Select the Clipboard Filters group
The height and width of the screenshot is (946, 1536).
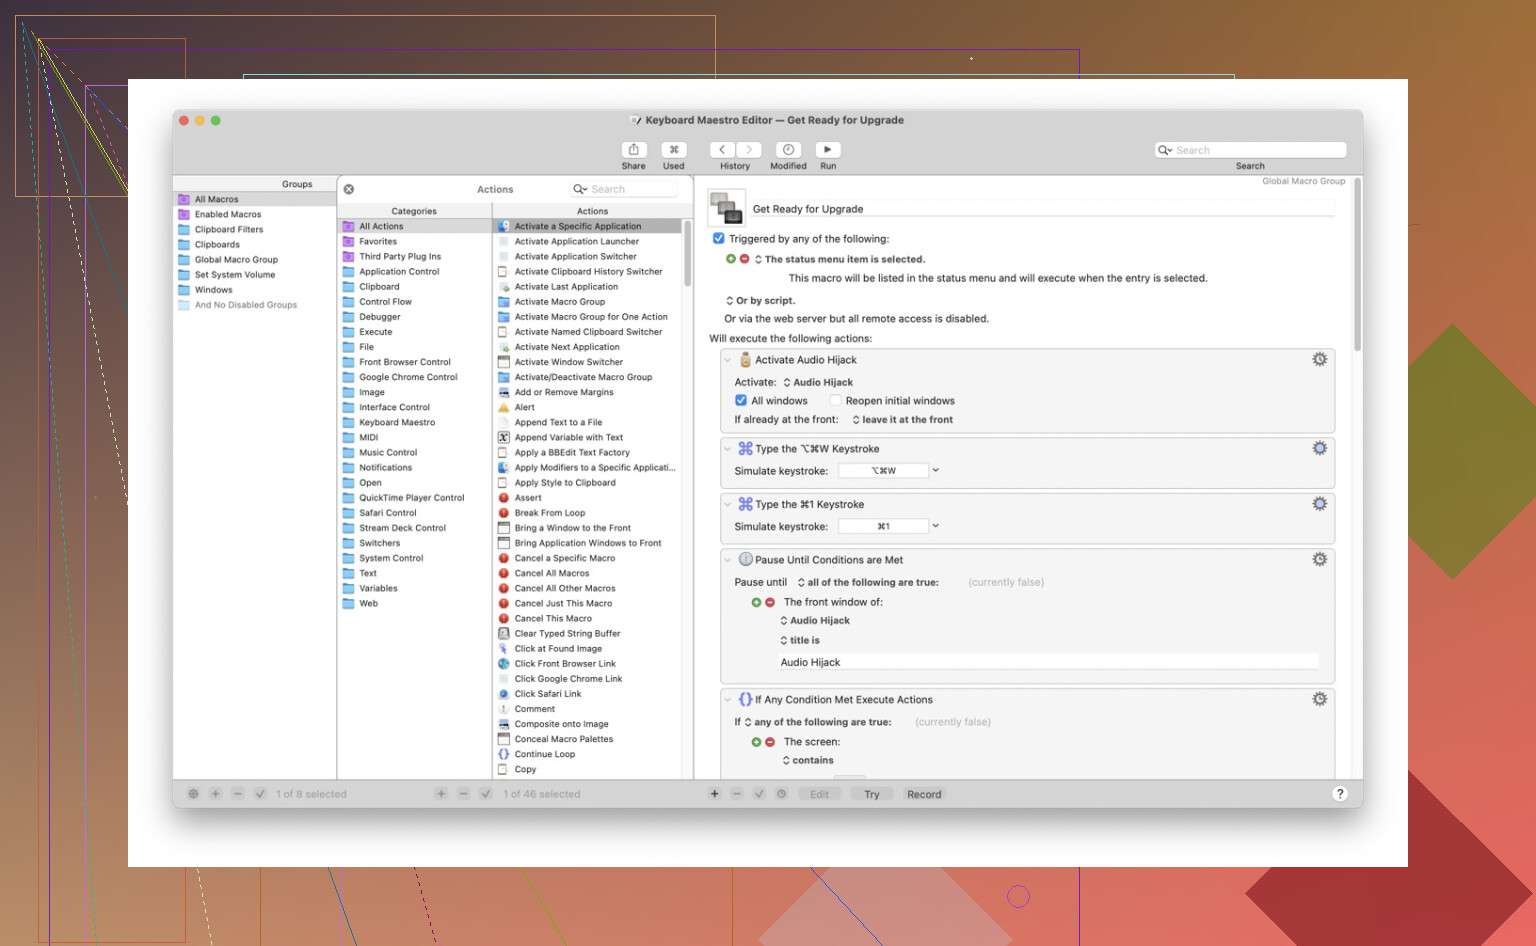click(229, 230)
